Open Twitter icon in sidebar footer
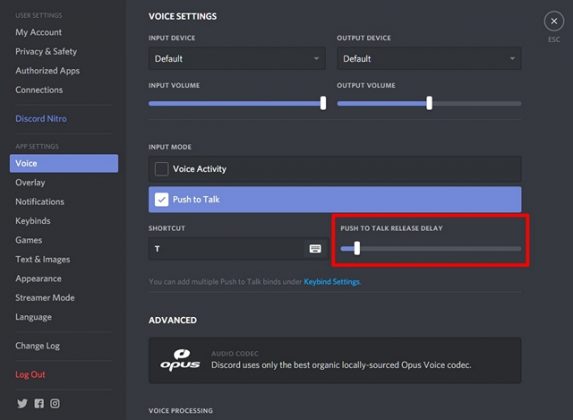This screenshot has height=420, width=573. tap(22, 403)
